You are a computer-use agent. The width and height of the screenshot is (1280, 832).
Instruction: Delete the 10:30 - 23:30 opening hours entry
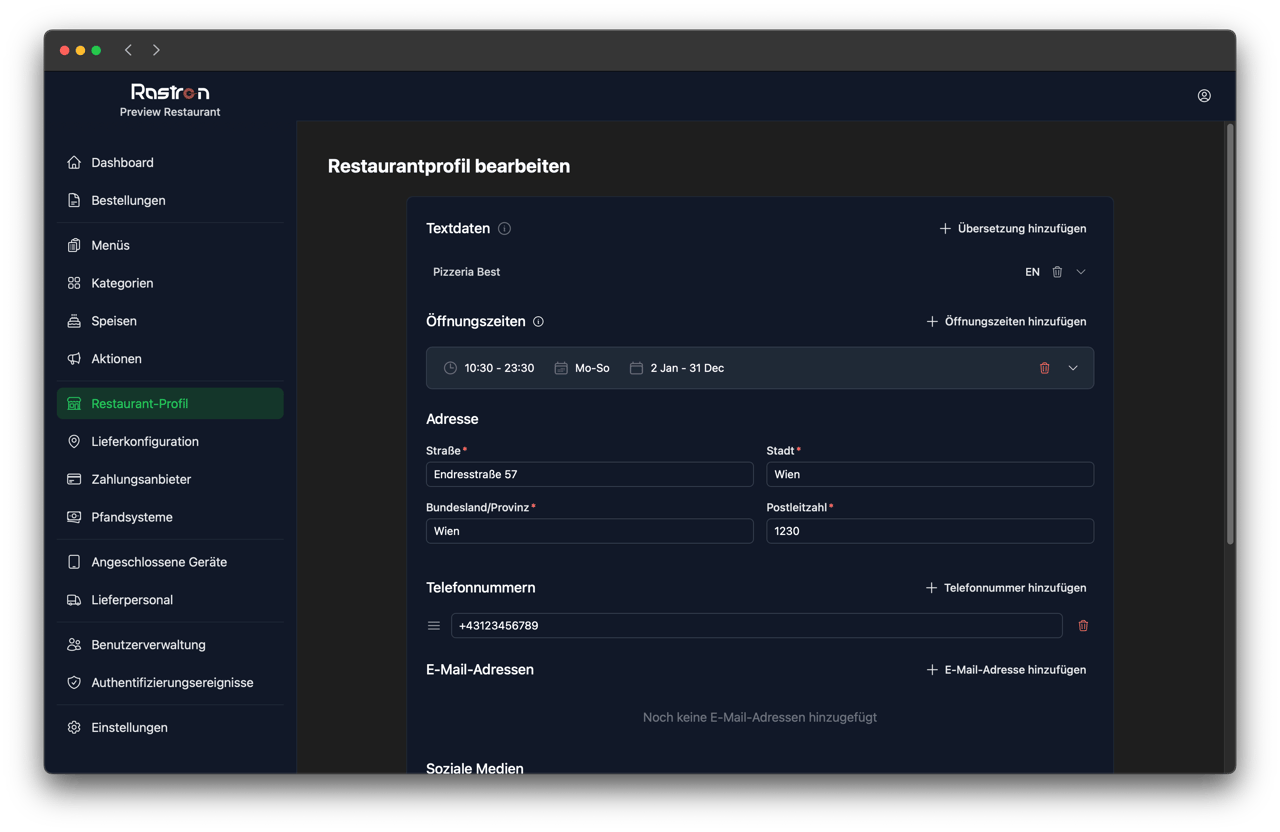pyautogui.click(x=1045, y=368)
